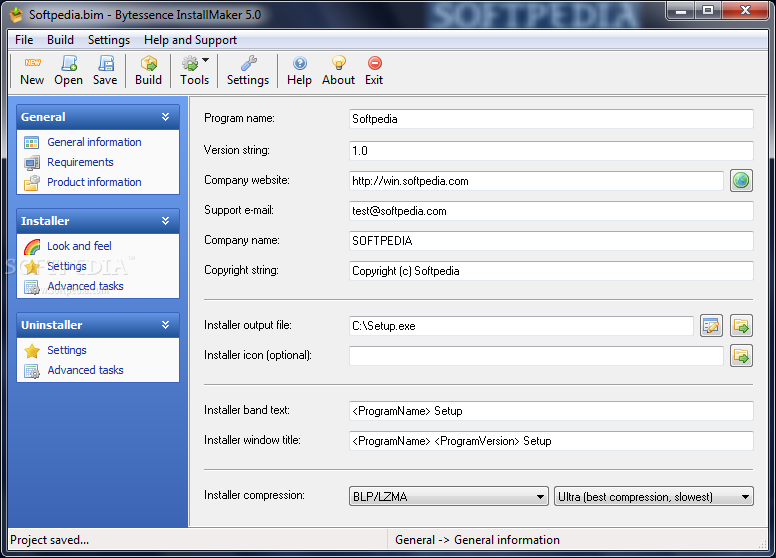
Task: Go to the General information page
Action: (x=94, y=142)
